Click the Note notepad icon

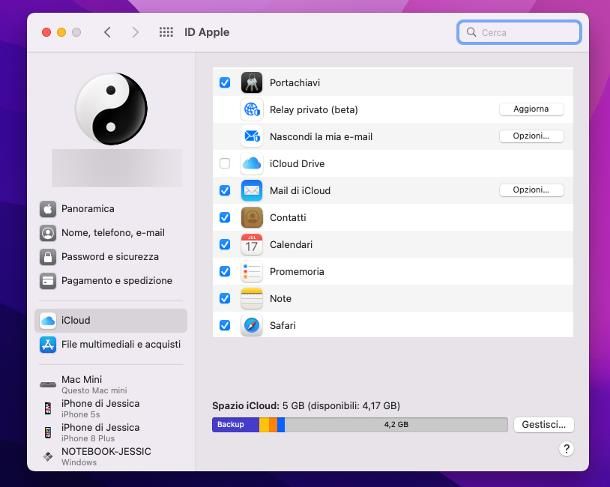tap(251, 298)
